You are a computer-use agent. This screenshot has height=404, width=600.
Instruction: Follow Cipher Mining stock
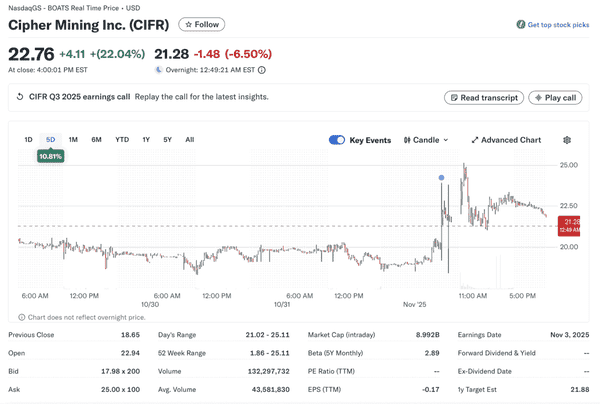(x=202, y=24)
